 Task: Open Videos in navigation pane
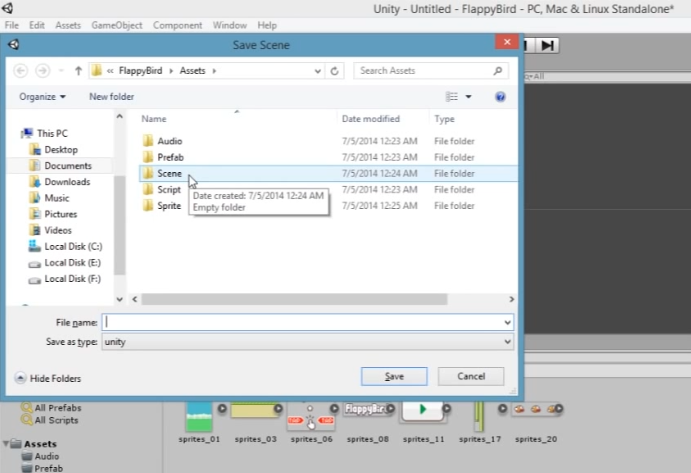tap(50, 230)
